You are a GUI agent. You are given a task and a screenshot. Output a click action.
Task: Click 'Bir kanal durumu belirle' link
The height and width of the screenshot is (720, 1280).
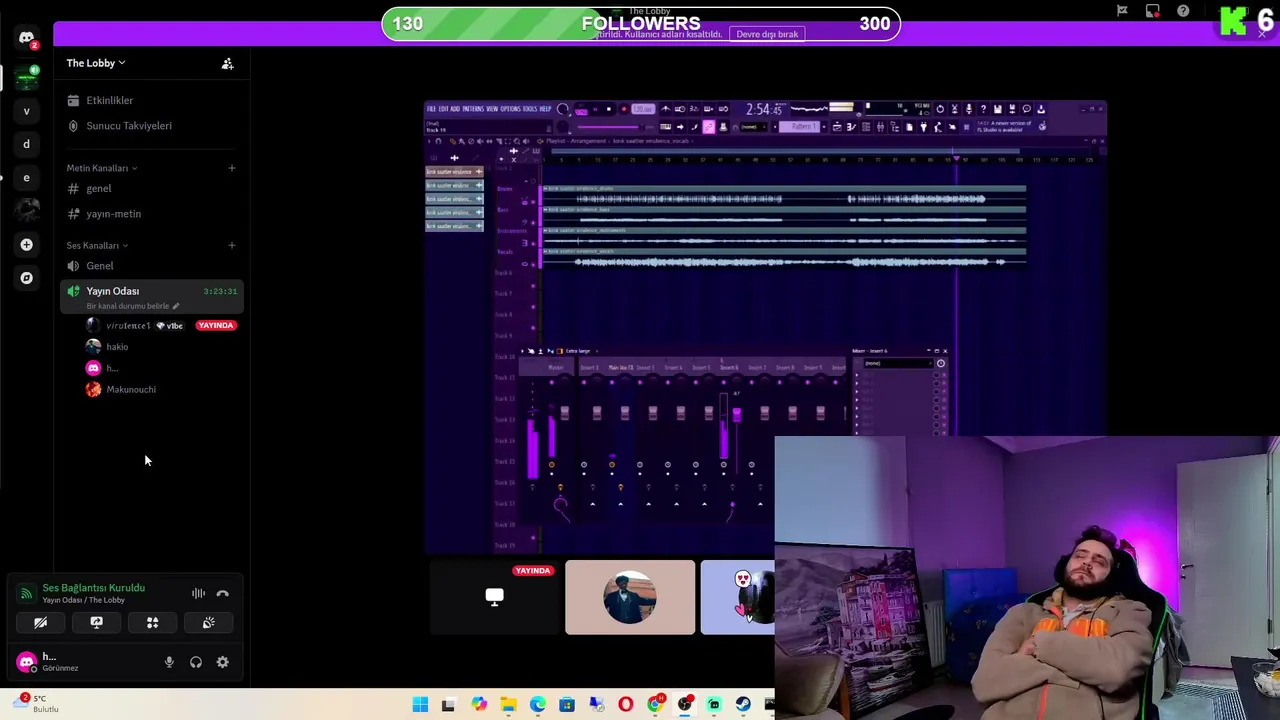(132, 306)
